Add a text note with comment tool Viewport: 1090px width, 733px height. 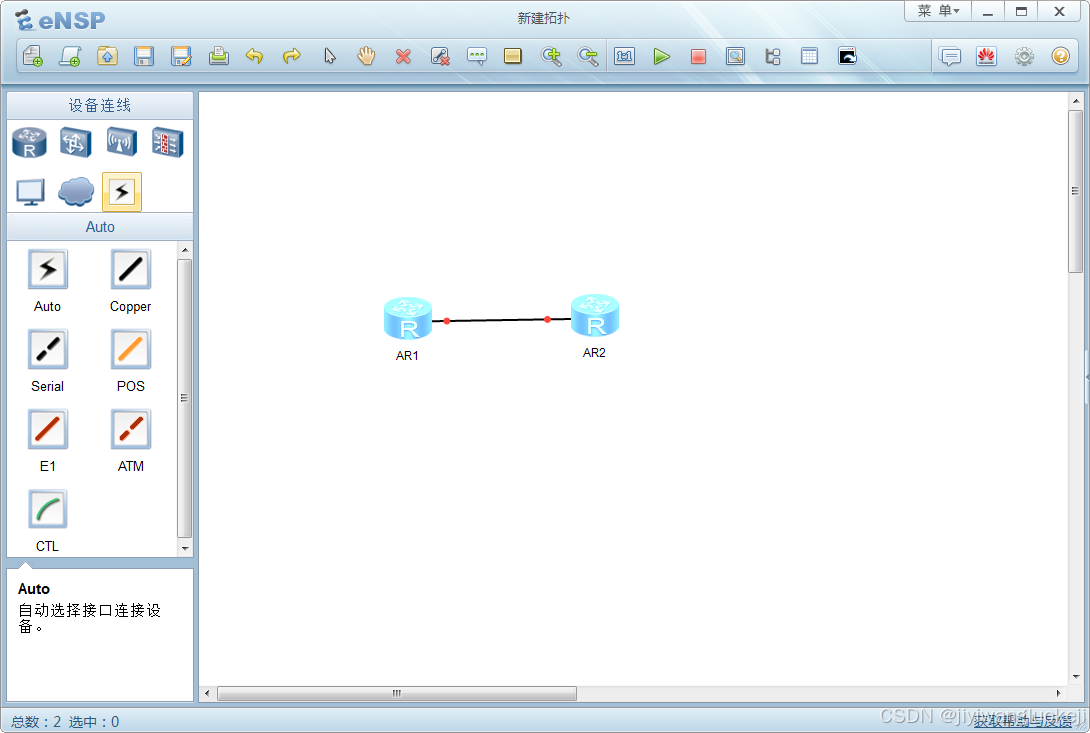[x=477, y=56]
